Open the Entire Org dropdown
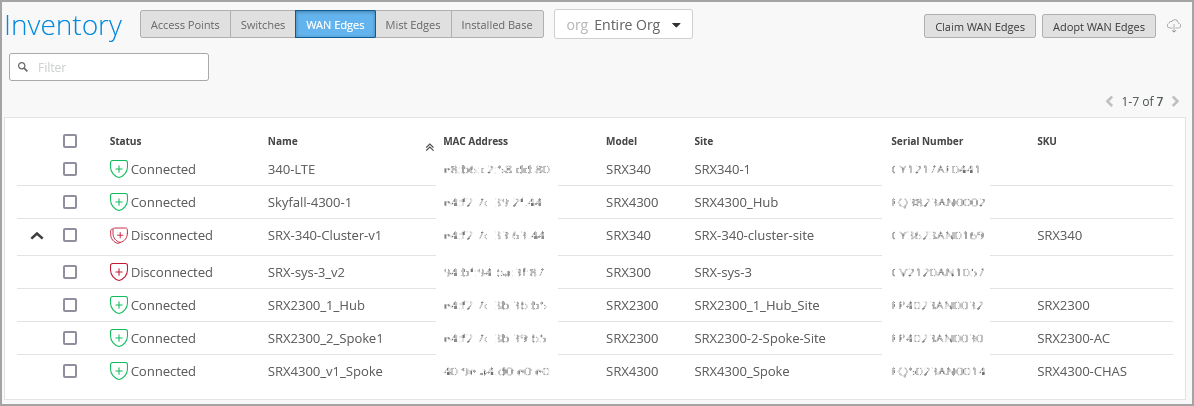The width and height of the screenshot is (1194, 406). 623,25
